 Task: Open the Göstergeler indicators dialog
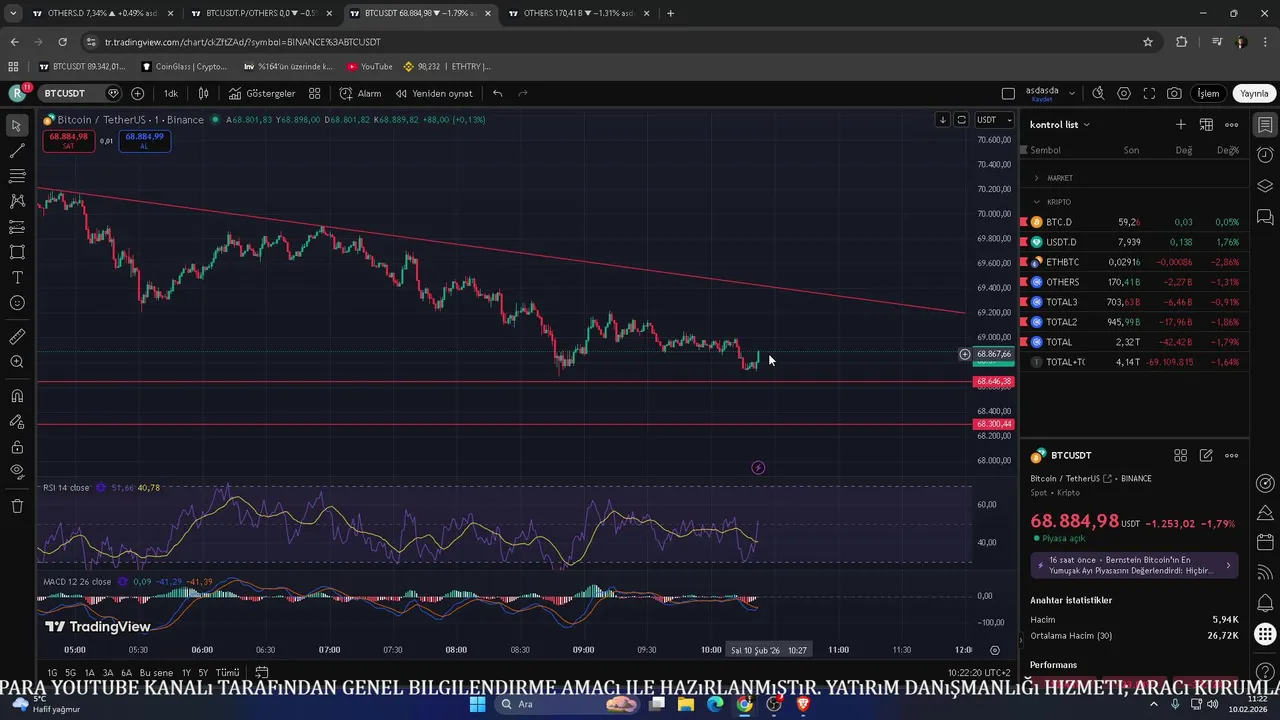point(262,93)
